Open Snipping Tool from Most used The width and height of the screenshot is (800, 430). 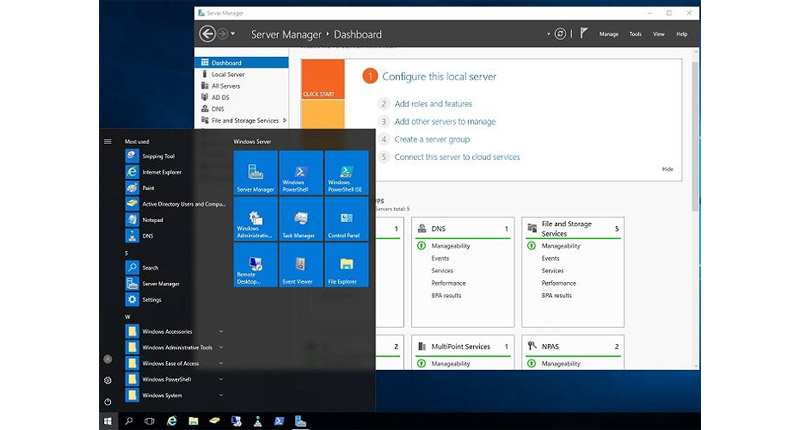(x=158, y=156)
